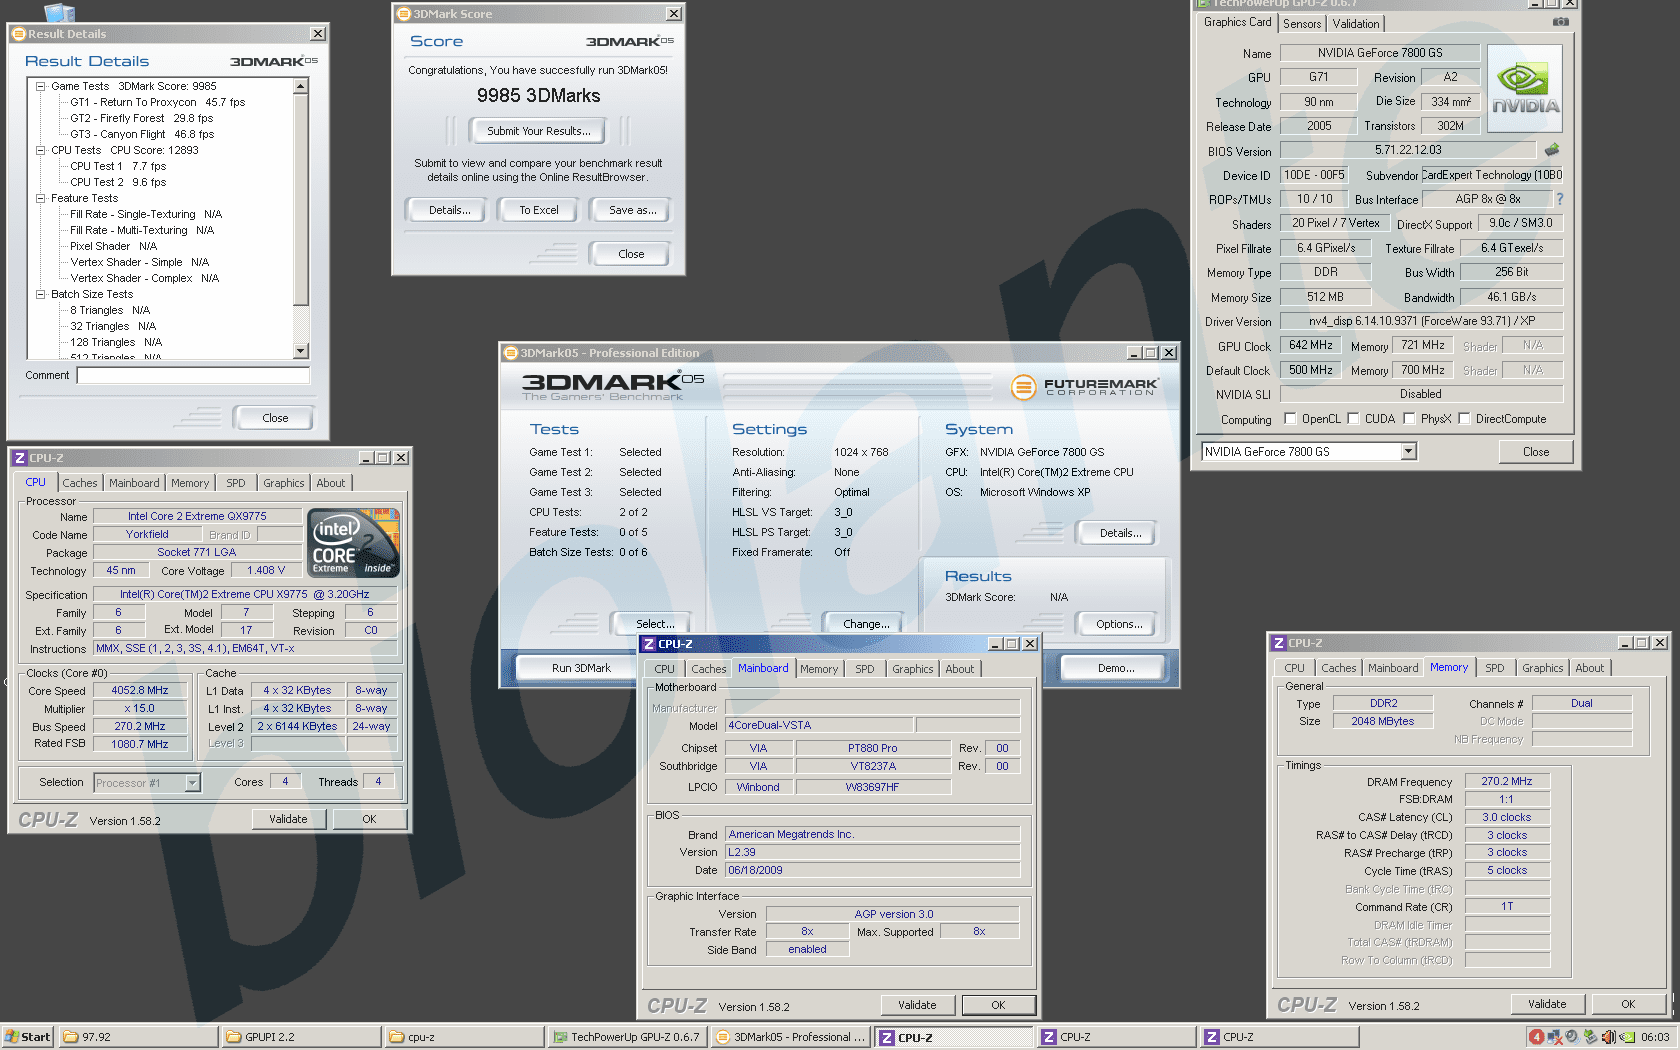Click the last CPU-Z taskbar item at right
The image size is (1680, 1050).
point(1279,1037)
